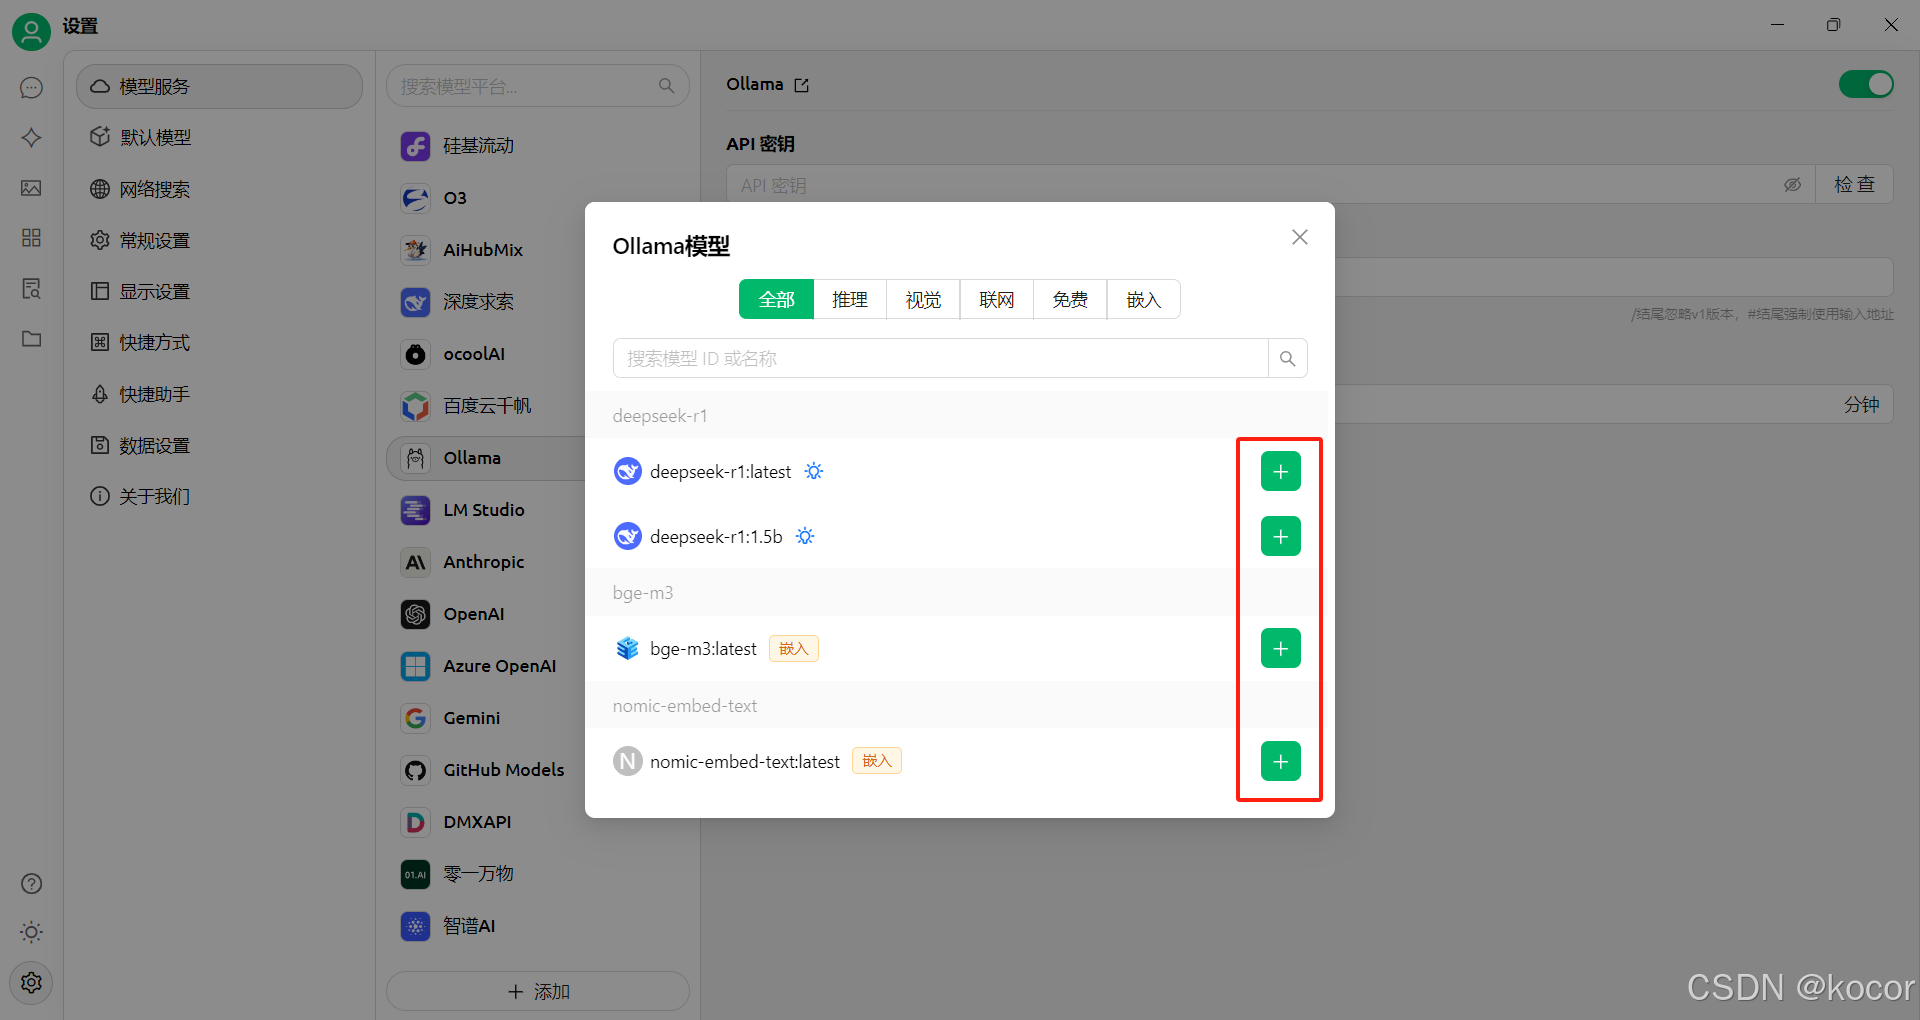Open 常规设置 settings section
The width and height of the screenshot is (1920, 1020).
(219, 240)
